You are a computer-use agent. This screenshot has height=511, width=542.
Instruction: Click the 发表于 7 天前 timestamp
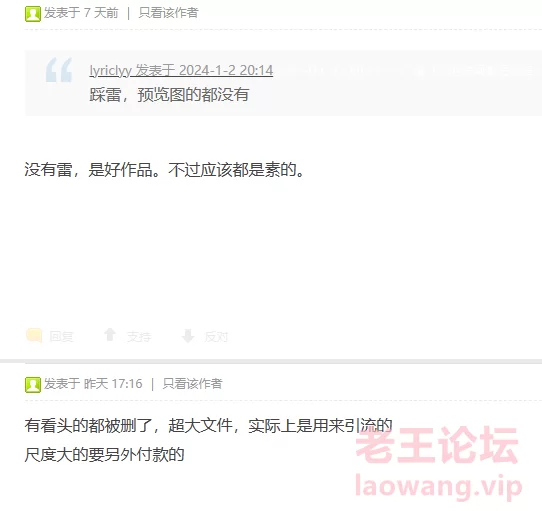pyautogui.click(x=81, y=13)
